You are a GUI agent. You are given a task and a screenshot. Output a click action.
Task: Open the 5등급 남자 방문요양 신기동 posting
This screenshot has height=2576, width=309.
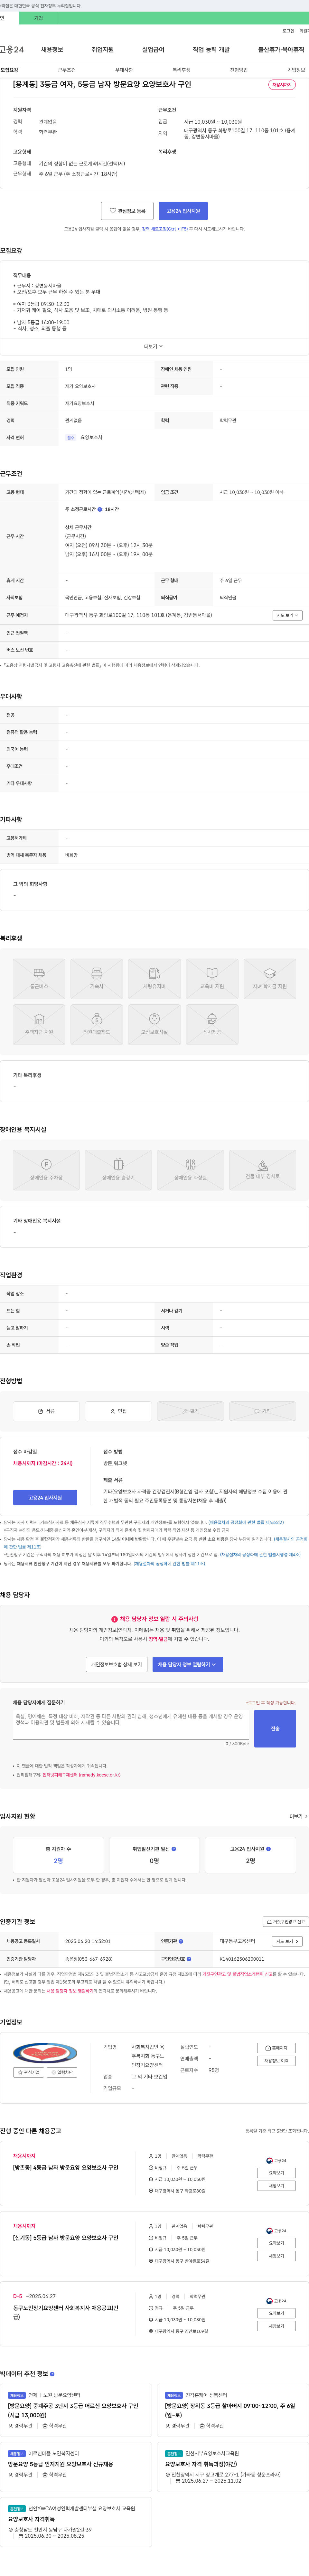pos(66,2238)
